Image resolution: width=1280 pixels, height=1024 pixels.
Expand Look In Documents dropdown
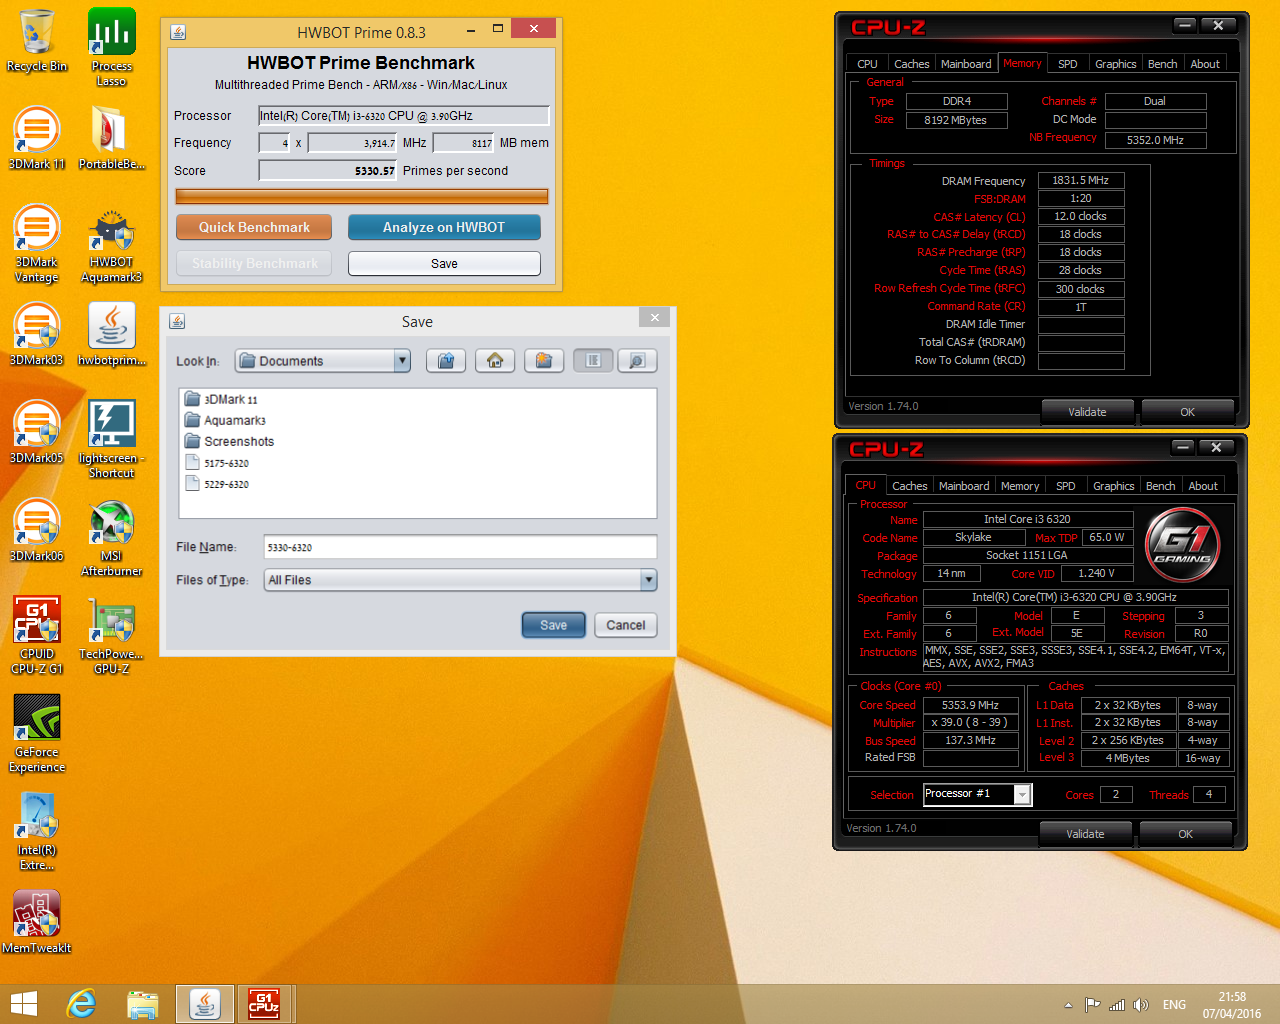point(402,360)
